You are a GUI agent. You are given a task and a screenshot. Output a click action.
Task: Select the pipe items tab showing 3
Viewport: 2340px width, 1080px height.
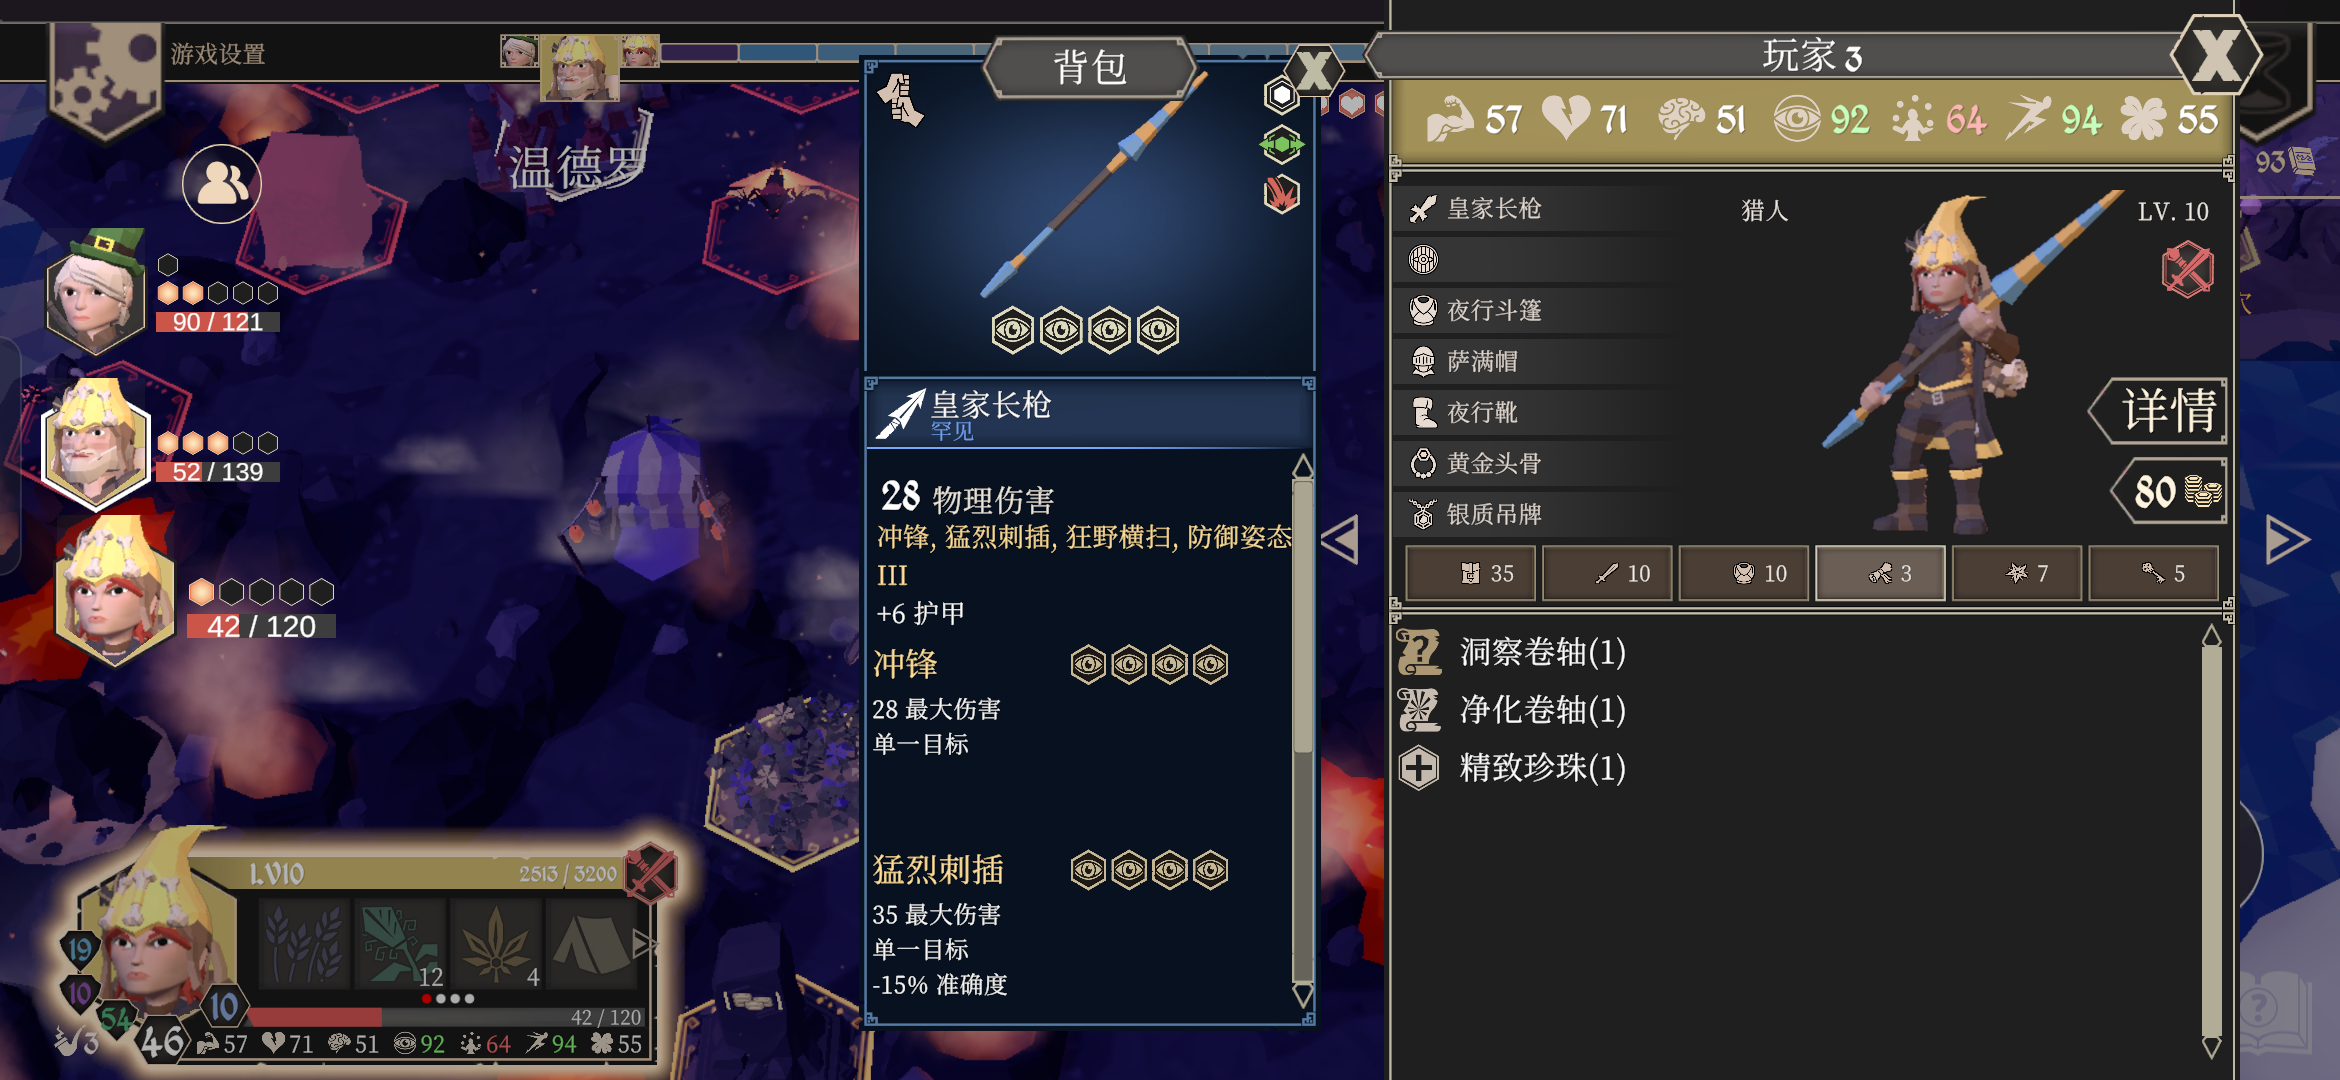[1880, 573]
